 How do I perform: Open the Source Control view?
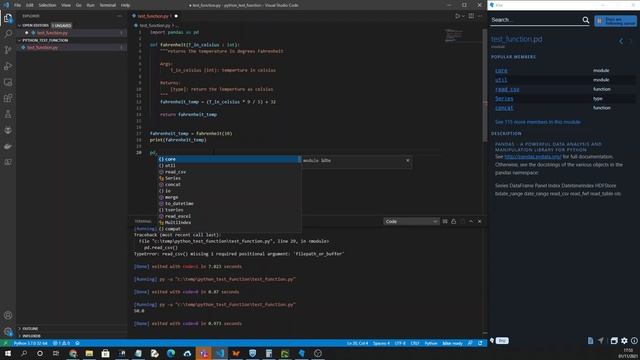(8, 50)
